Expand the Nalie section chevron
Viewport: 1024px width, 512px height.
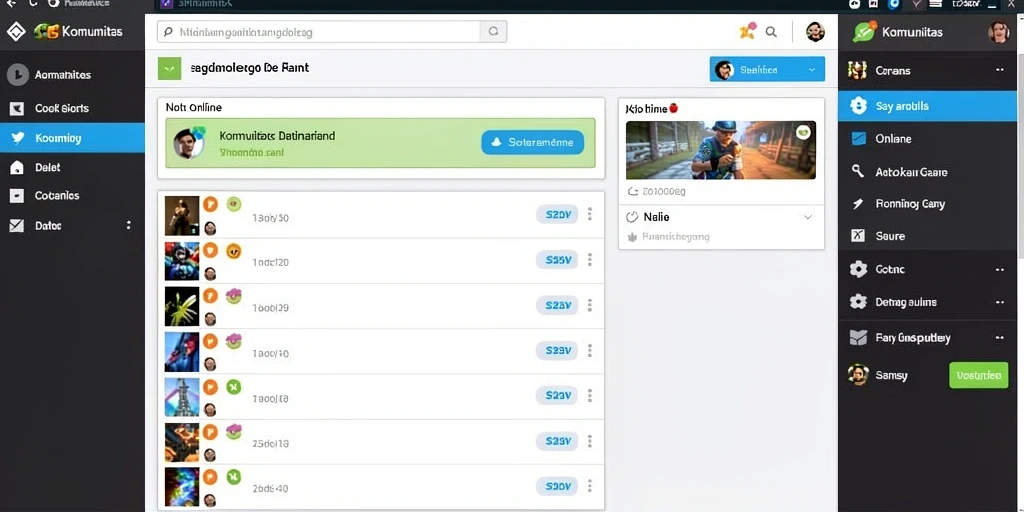pos(808,217)
